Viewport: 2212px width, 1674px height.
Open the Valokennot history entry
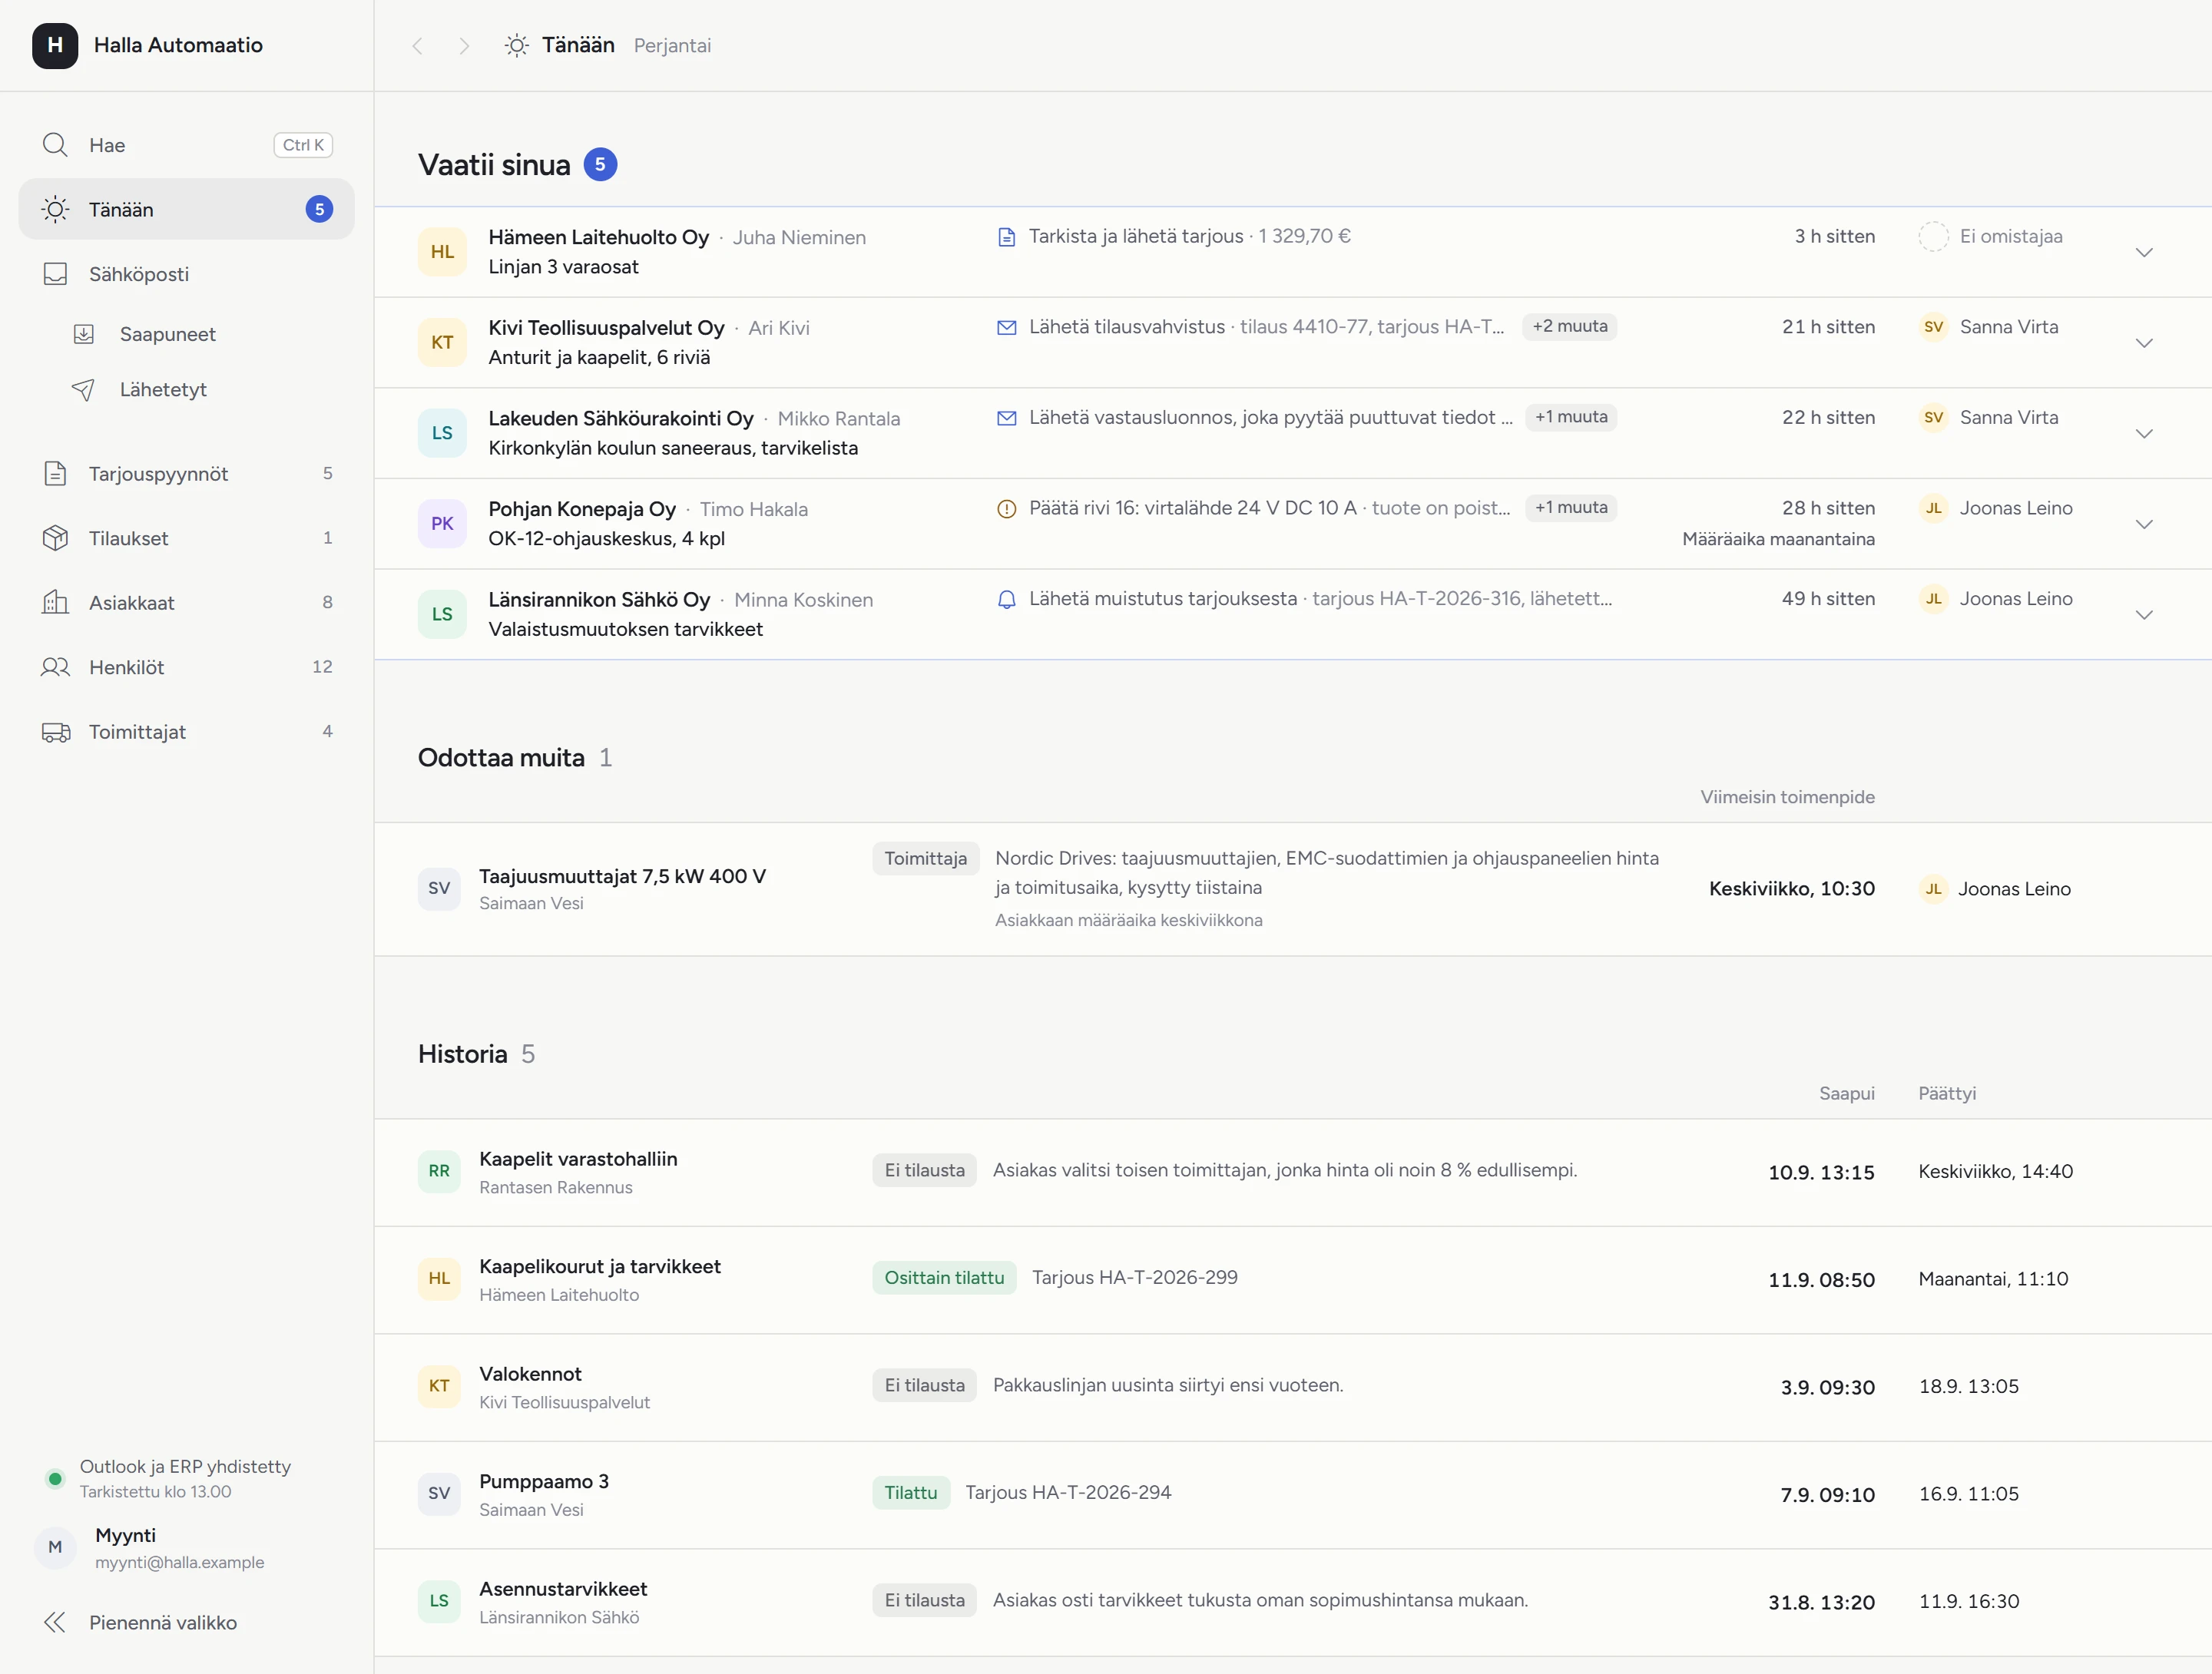pyautogui.click(x=1293, y=1387)
